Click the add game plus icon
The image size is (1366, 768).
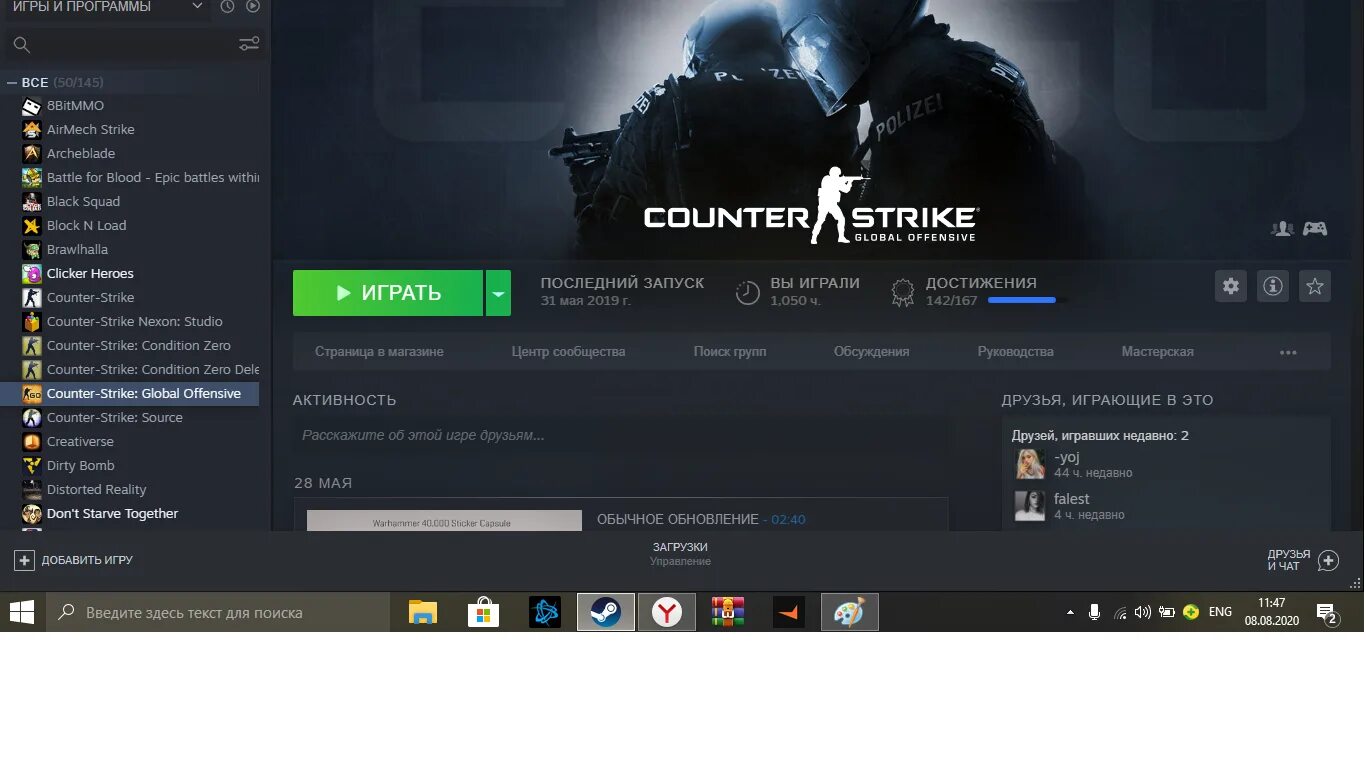click(24, 560)
